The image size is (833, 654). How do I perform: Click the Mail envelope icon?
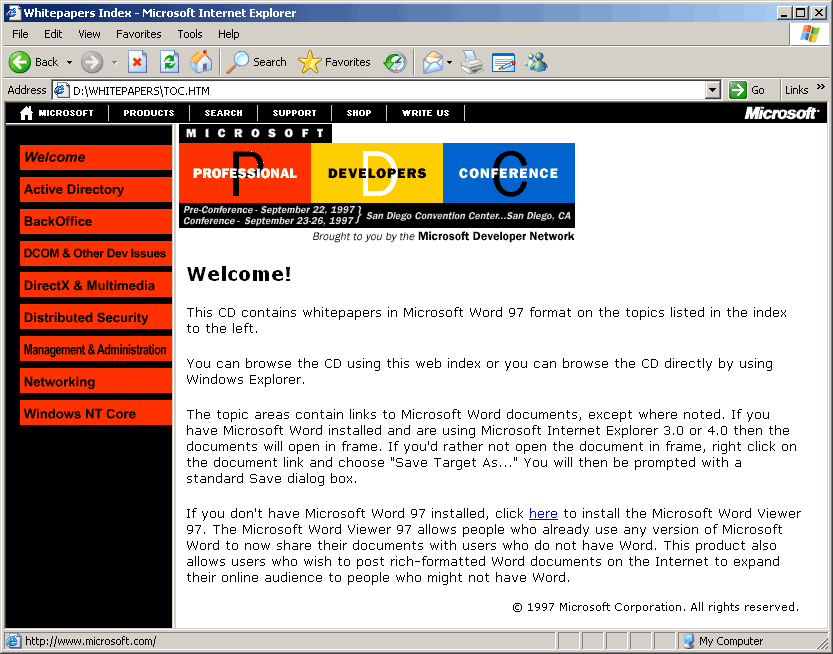432,62
